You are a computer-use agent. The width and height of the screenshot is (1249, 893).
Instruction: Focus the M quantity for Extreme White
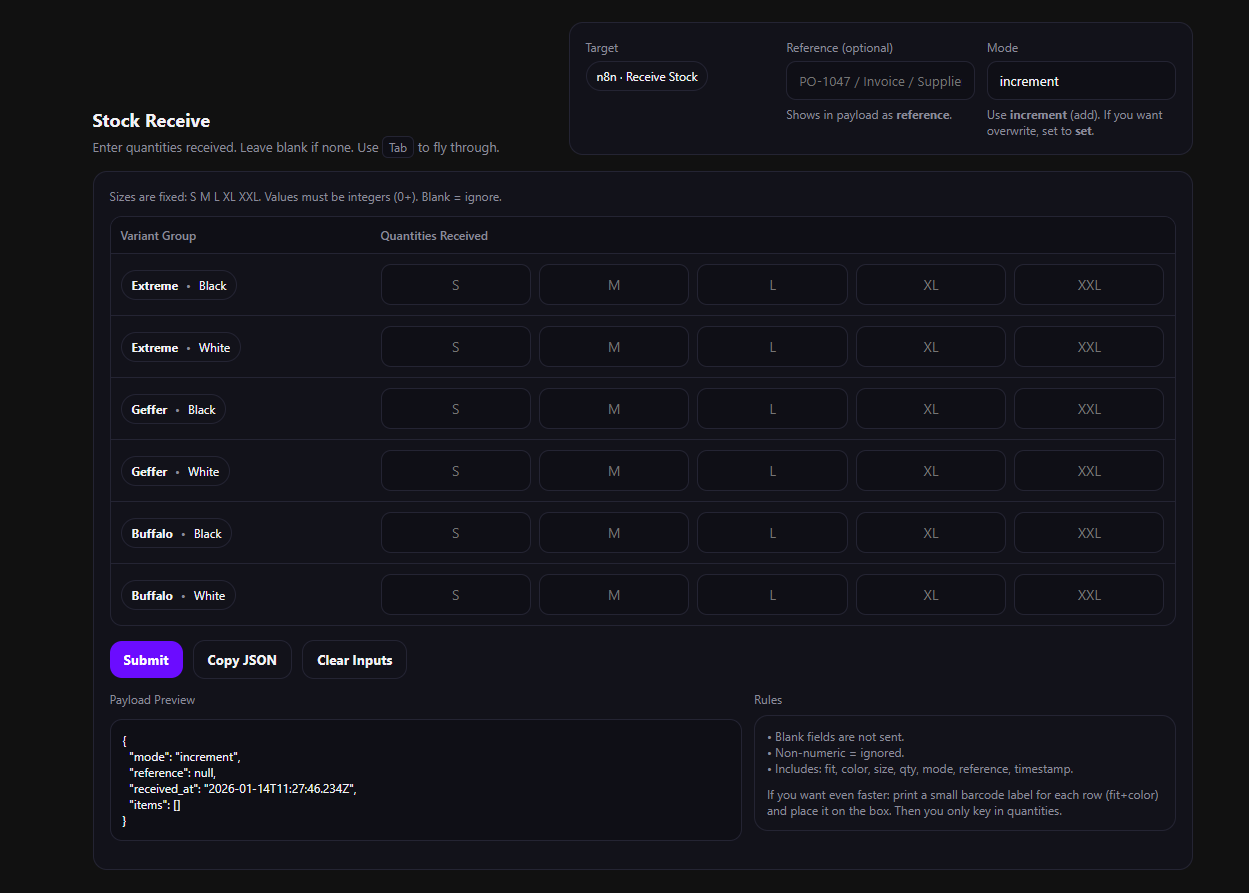(614, 347)
